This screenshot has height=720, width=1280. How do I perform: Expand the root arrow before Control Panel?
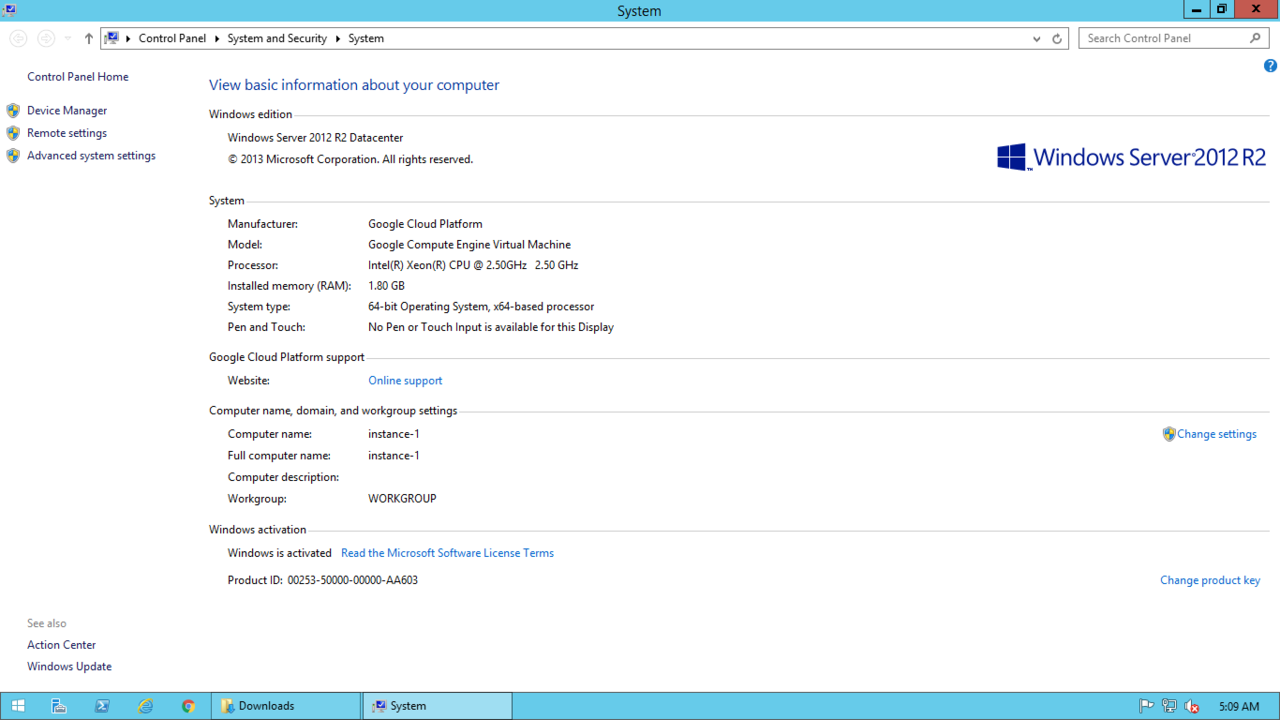tap(128, 38)
